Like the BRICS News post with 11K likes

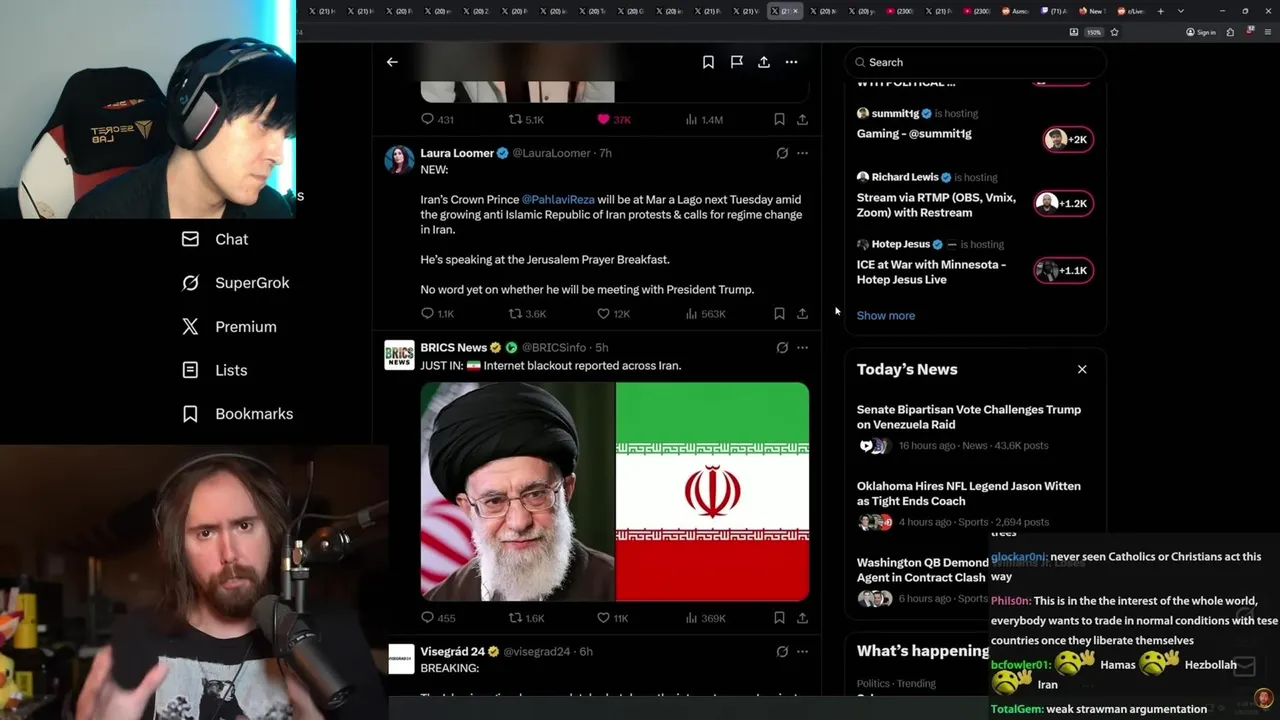612,618
